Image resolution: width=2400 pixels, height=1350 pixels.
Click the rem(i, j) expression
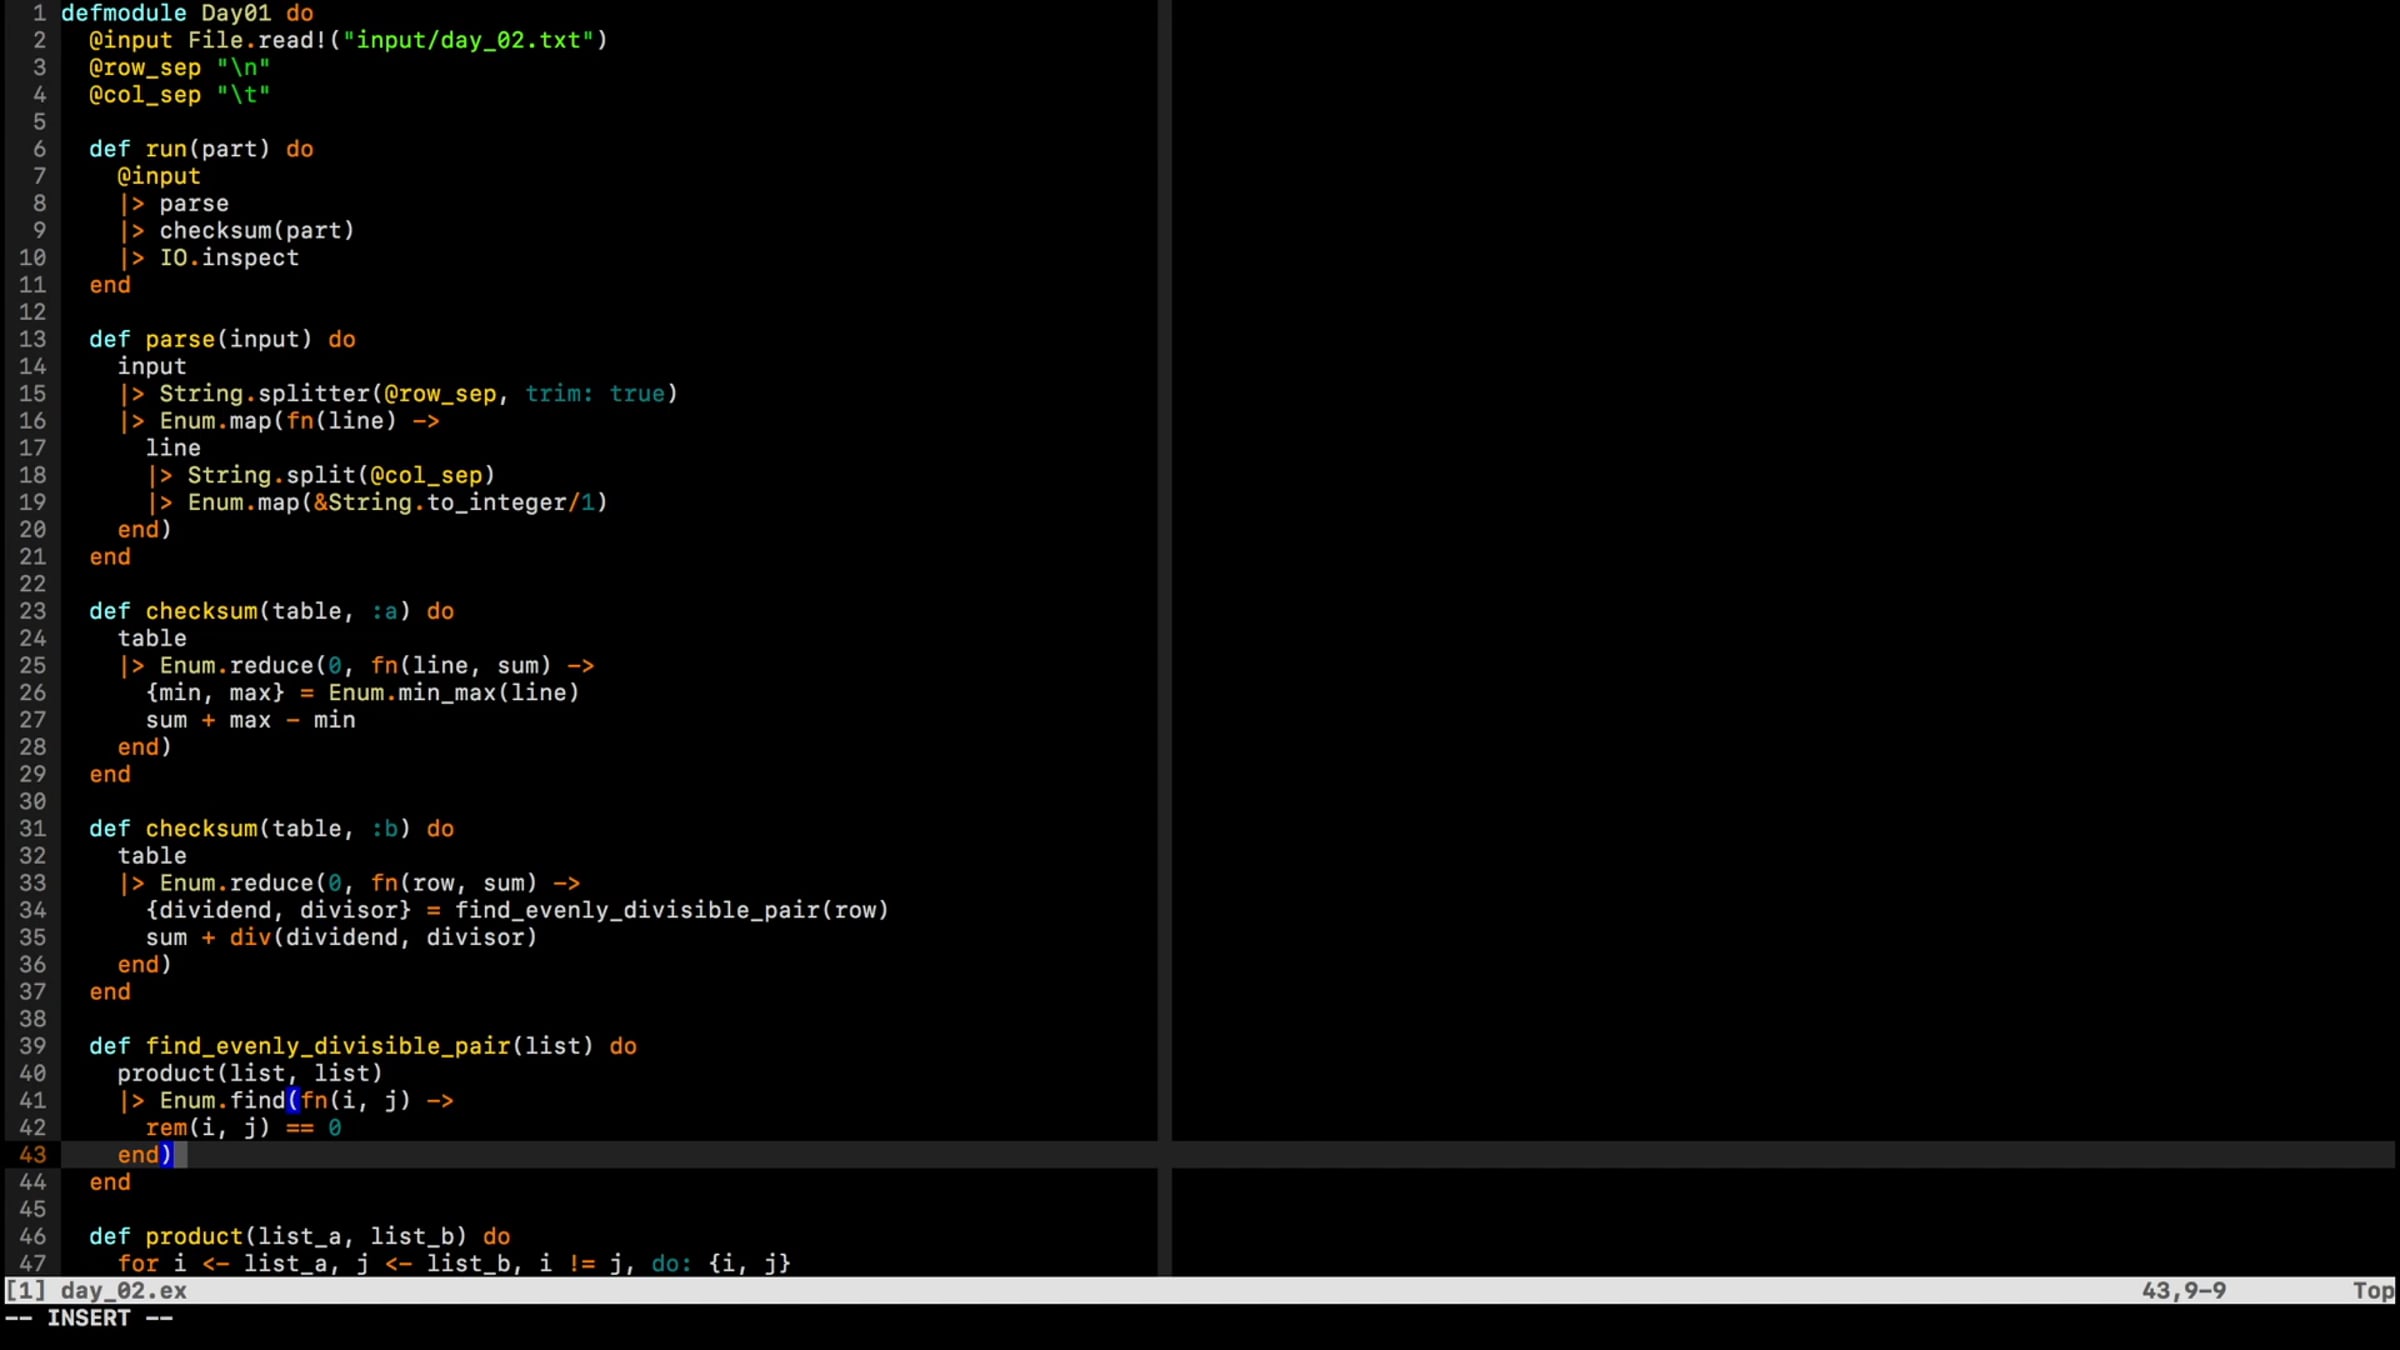(207, 1128)
